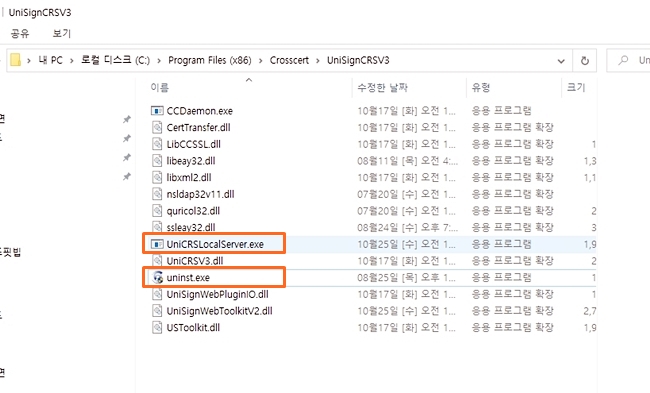Sort by the 수정한 날짜 column header

click(383, 87)
